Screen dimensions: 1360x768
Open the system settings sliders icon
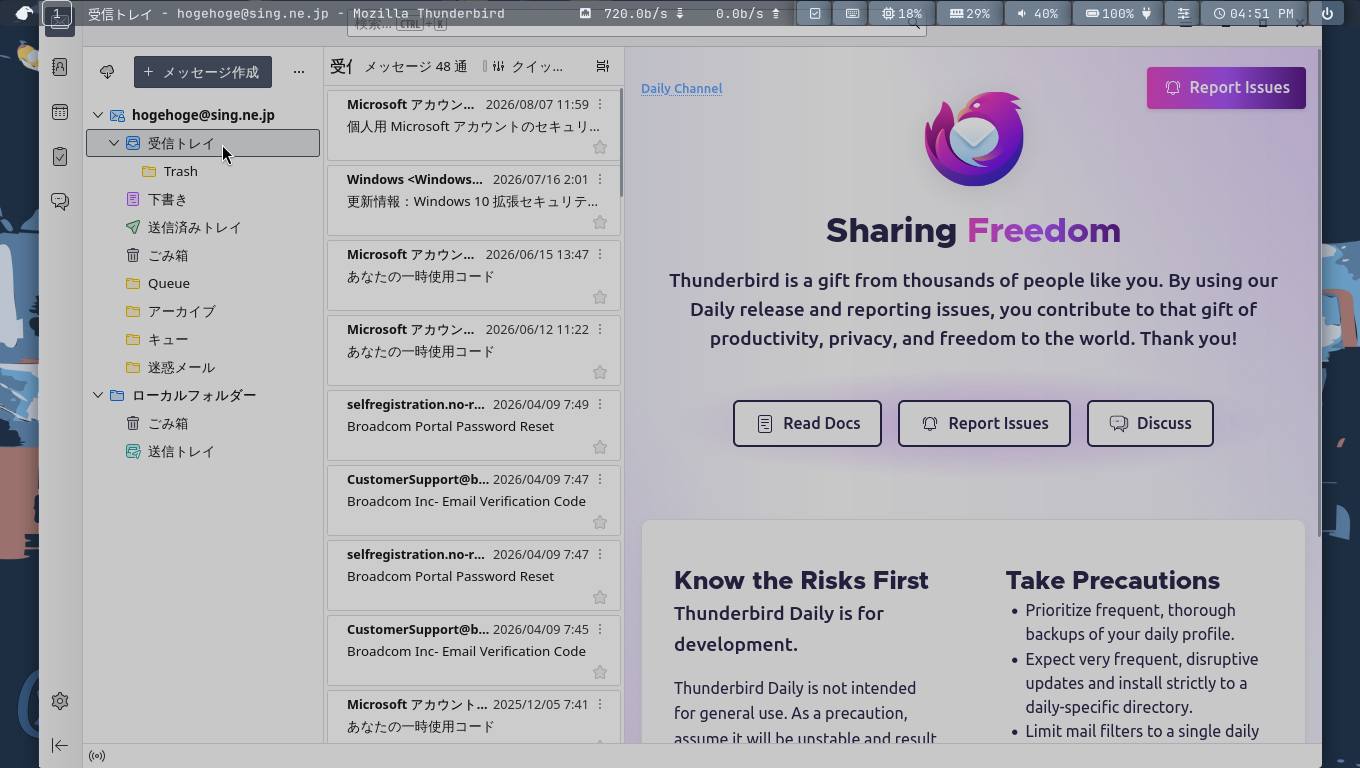coord(1183,14)
